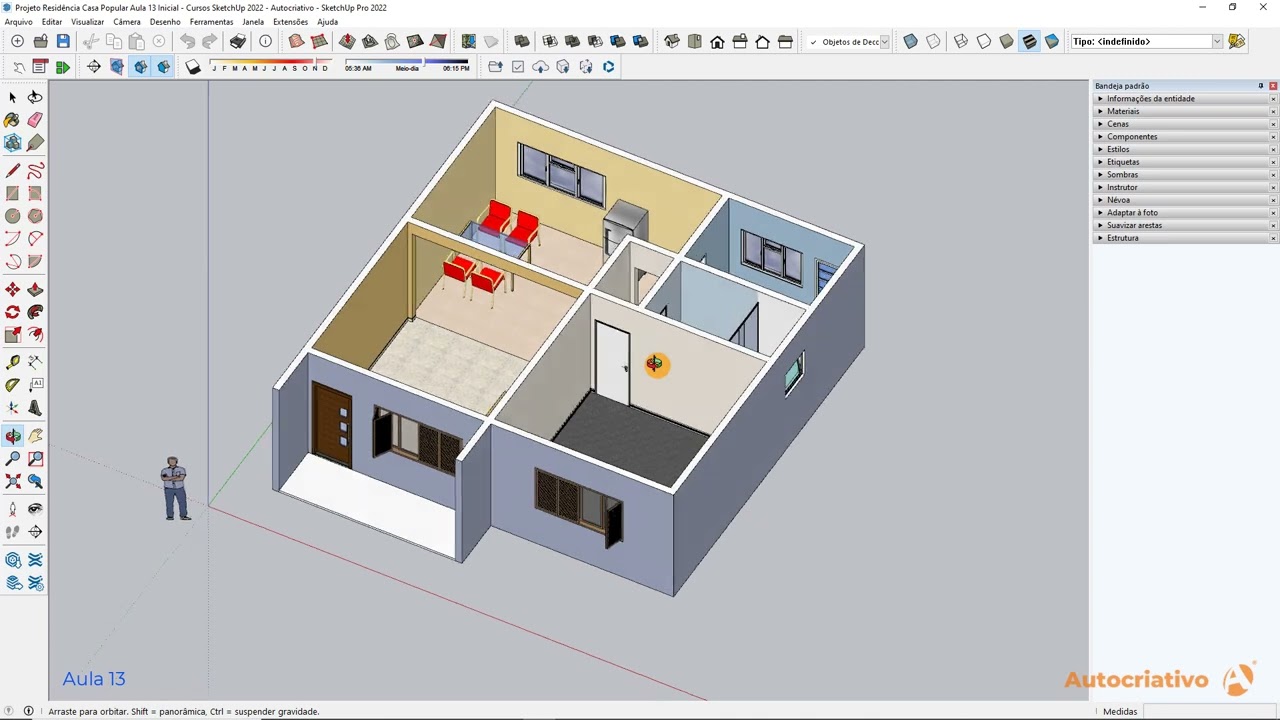Screen dimensions: 1280x720
Task: Open the Editar menu
Action: [x=51, y=22]
